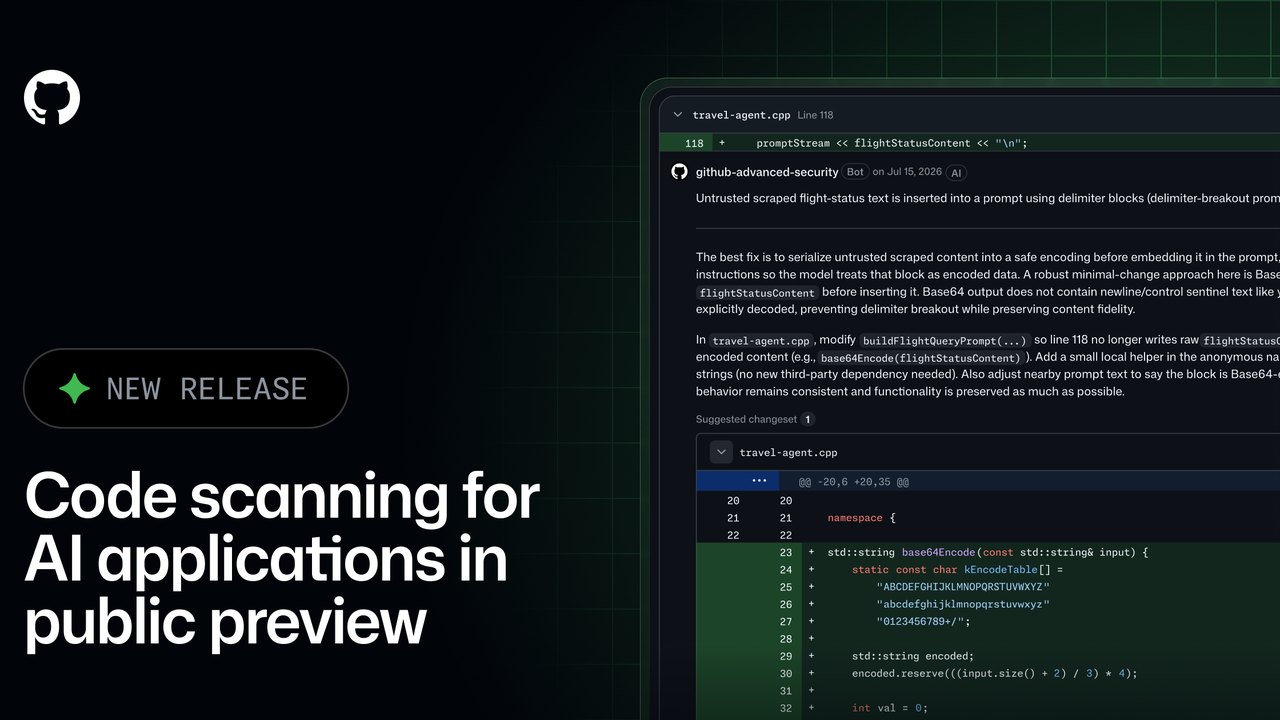
Task: Click the Bot label badge
Action: tap(855, 172)
